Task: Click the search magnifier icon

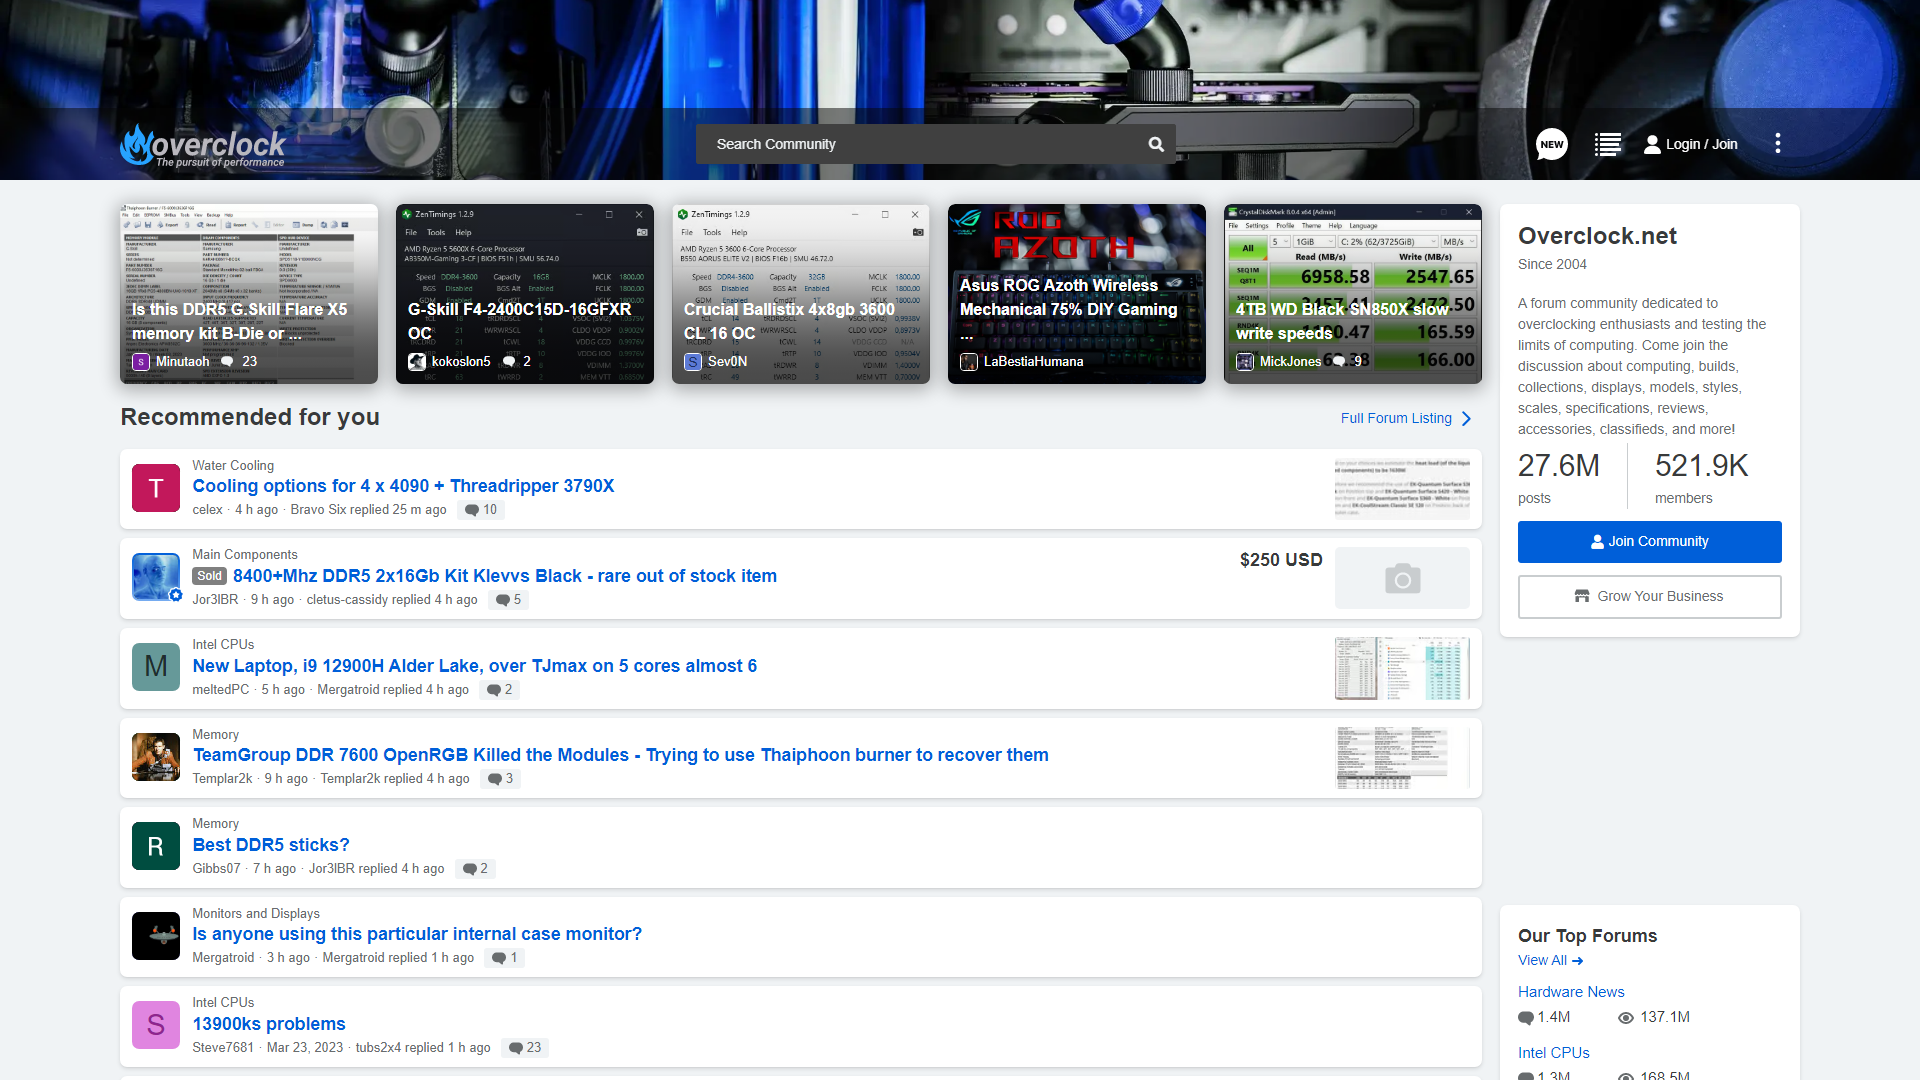Action: [1156, 144]
